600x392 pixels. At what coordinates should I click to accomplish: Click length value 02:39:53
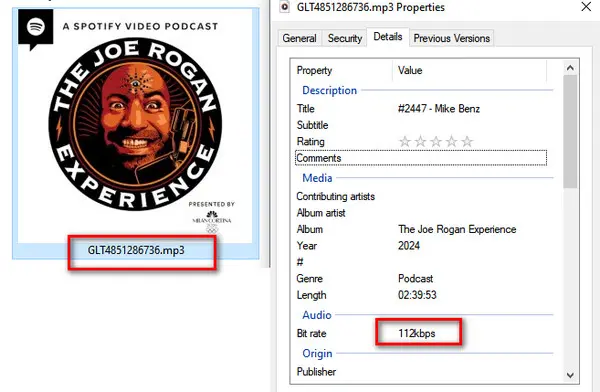(417, 295)
